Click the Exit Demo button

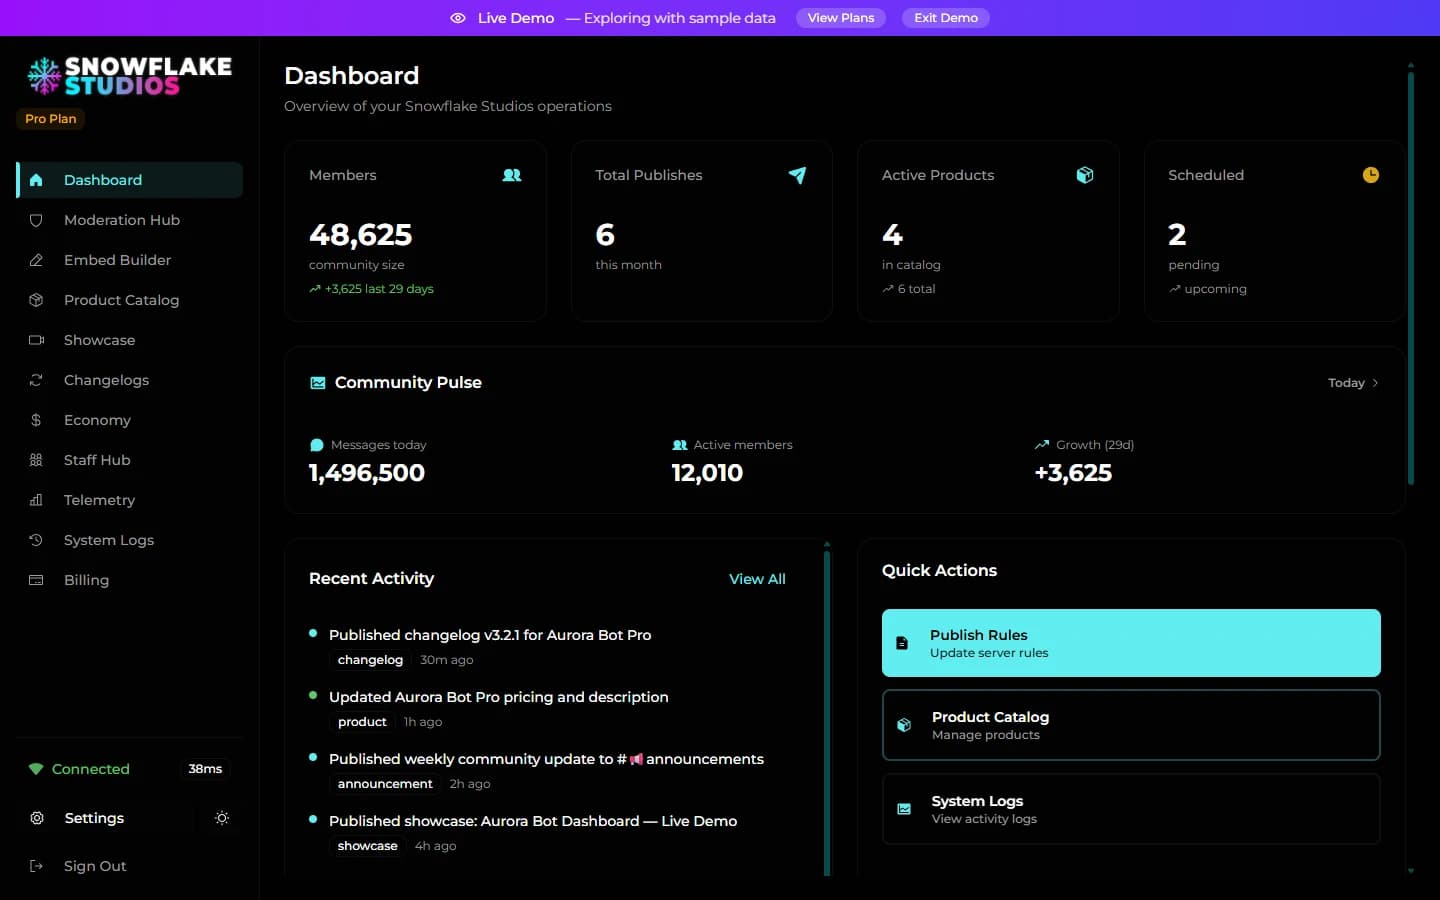click(946, 18)
